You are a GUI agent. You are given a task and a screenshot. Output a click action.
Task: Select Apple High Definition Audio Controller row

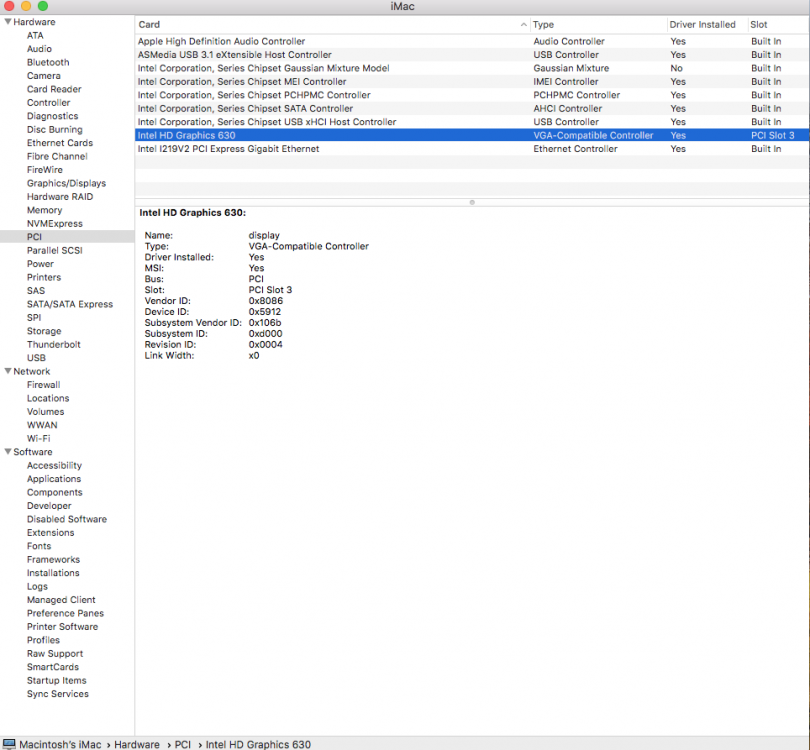coord(472,41)
